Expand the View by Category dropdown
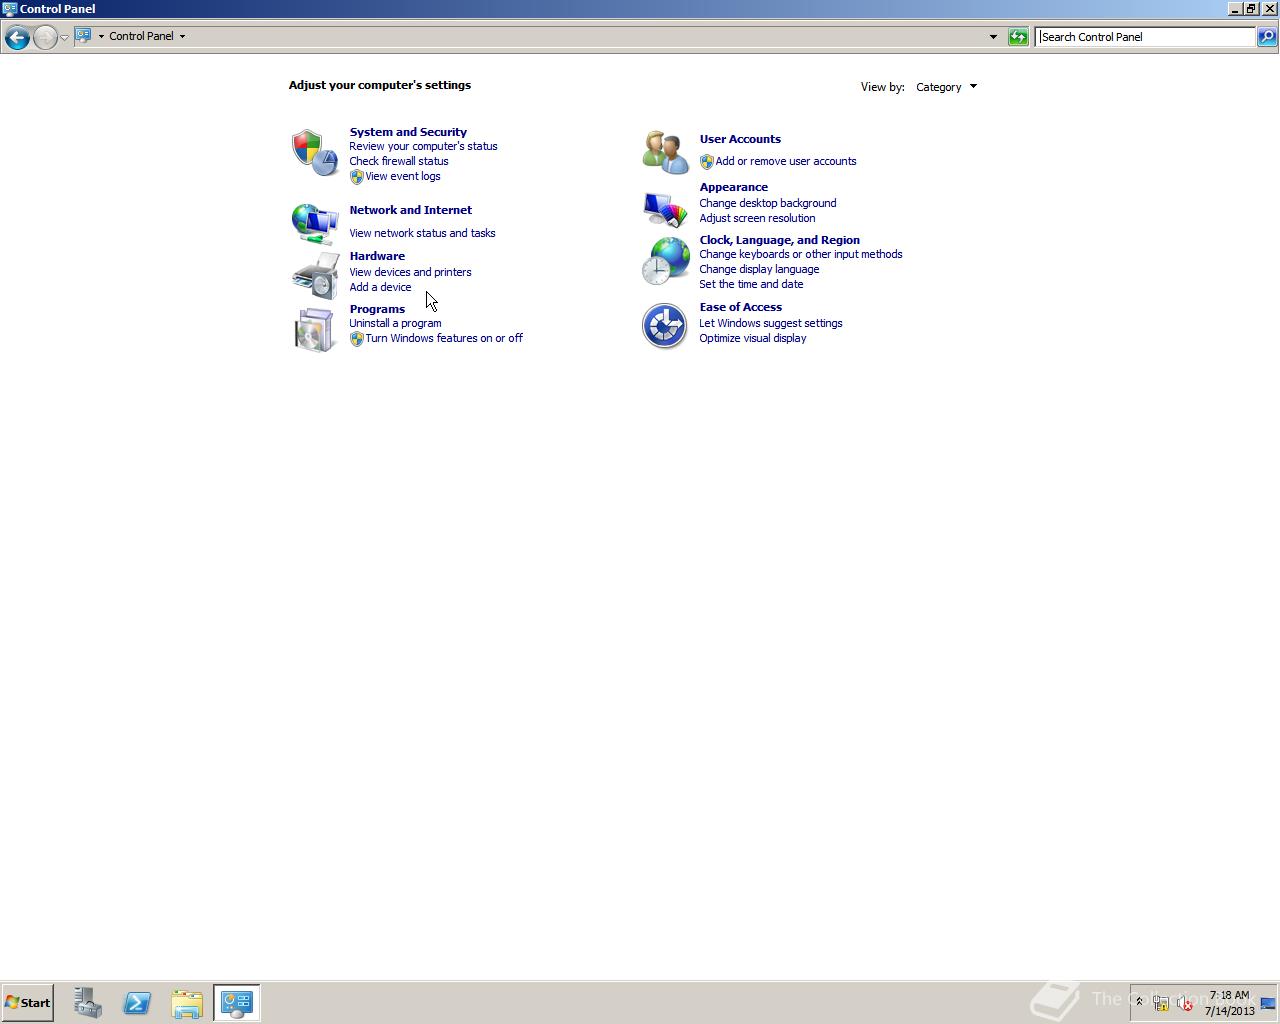Screen dimensions: 1280x1024 946,87
